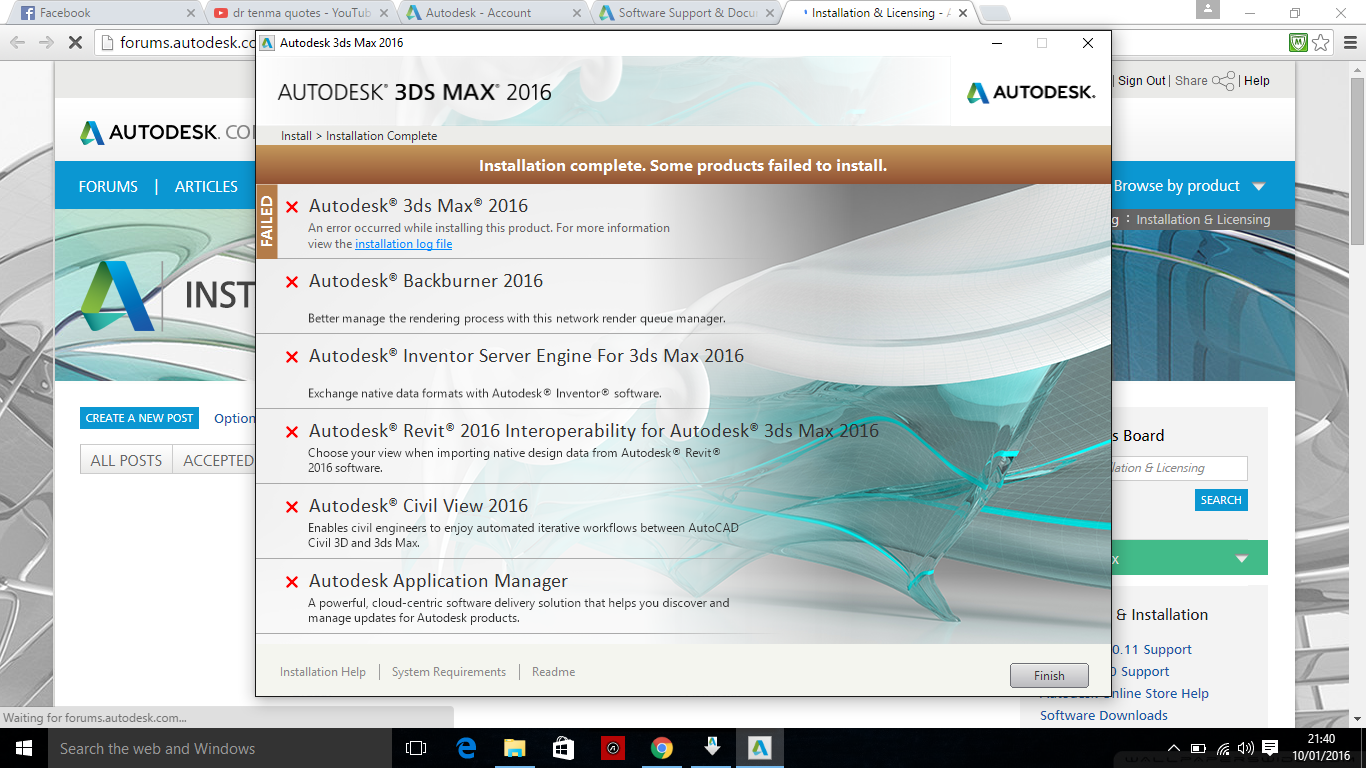The height and width of the screenshot is (768, 1366).
Task: Open File Explorer from the taskbar
Action: [514, 748]
